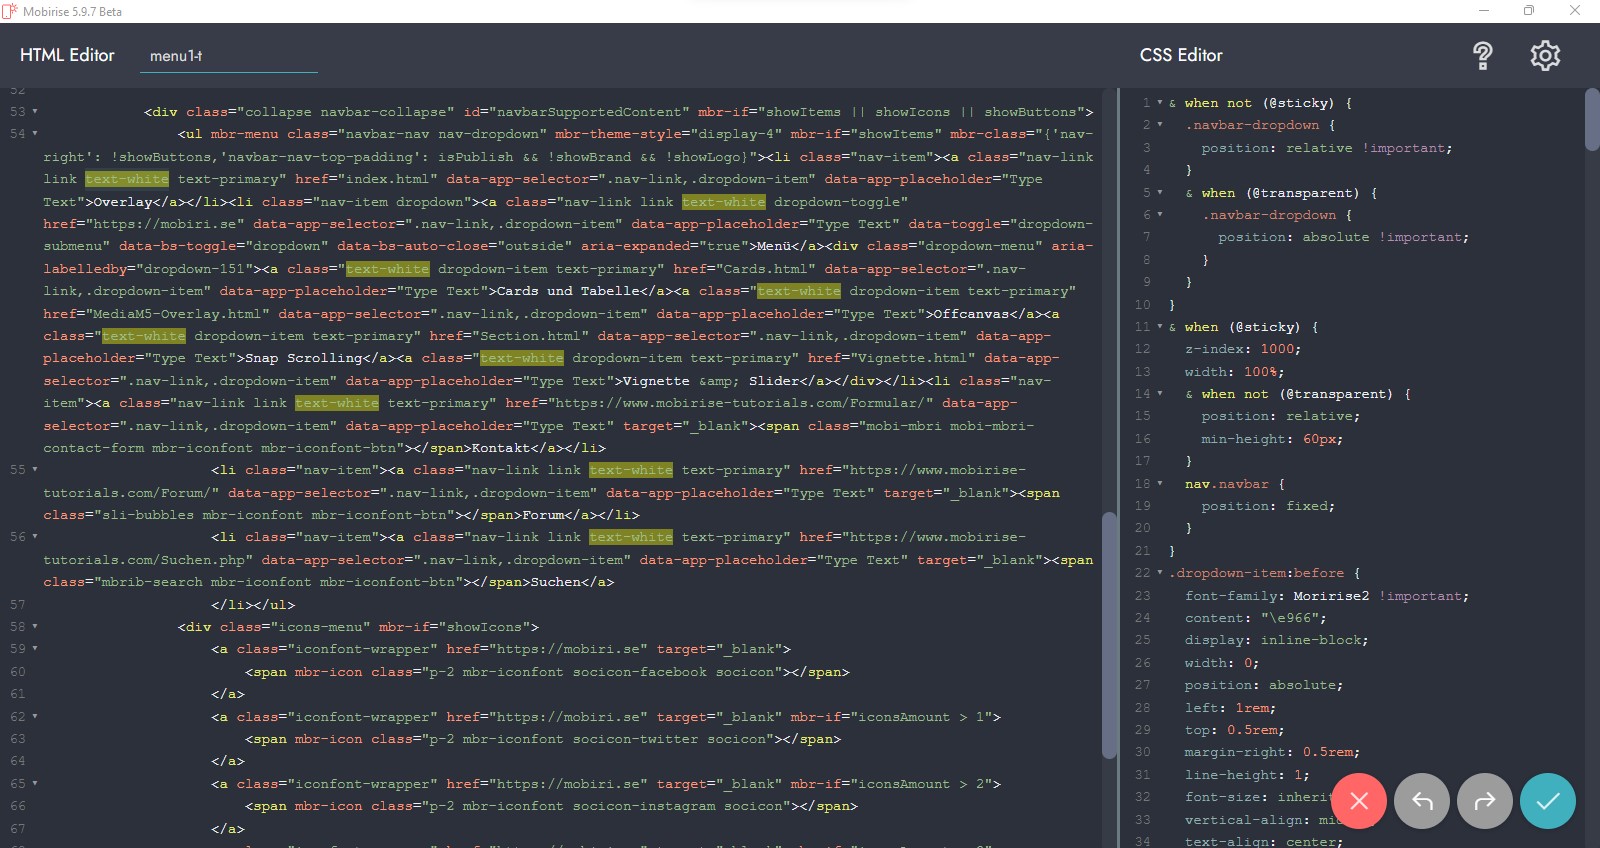Screen dimensions: 1600x848
Task: Click the HTML editor vertical scrollbar
Action: 1108,635
